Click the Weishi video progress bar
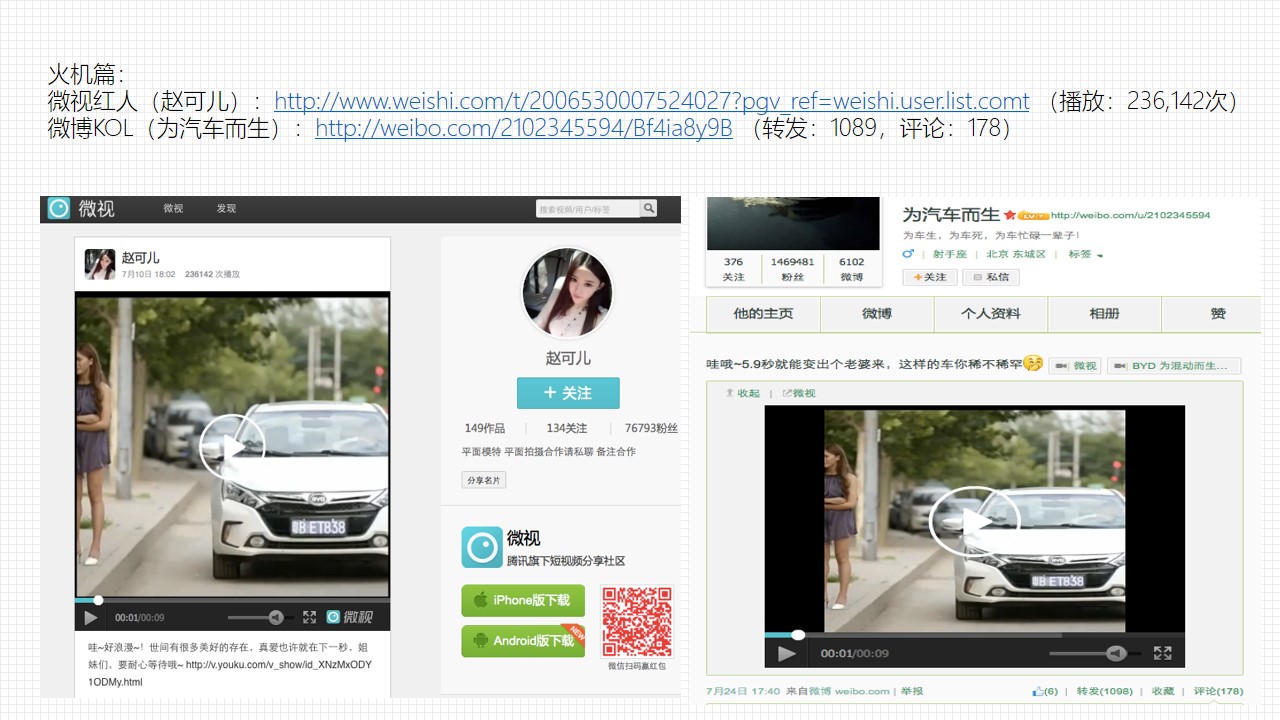 tap(232, 600)
